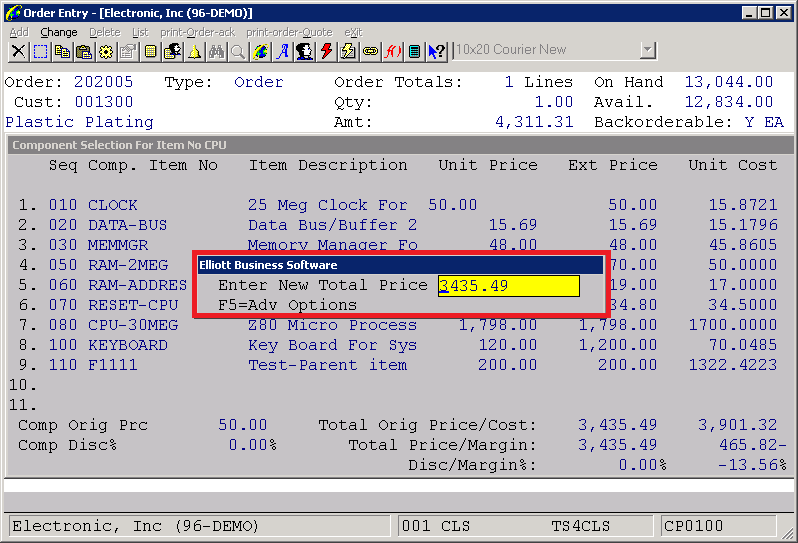Image resolution: width=798 pixels, height=543 pixels.
Task: Click the Copy toolbar icon
Action: 62,51
